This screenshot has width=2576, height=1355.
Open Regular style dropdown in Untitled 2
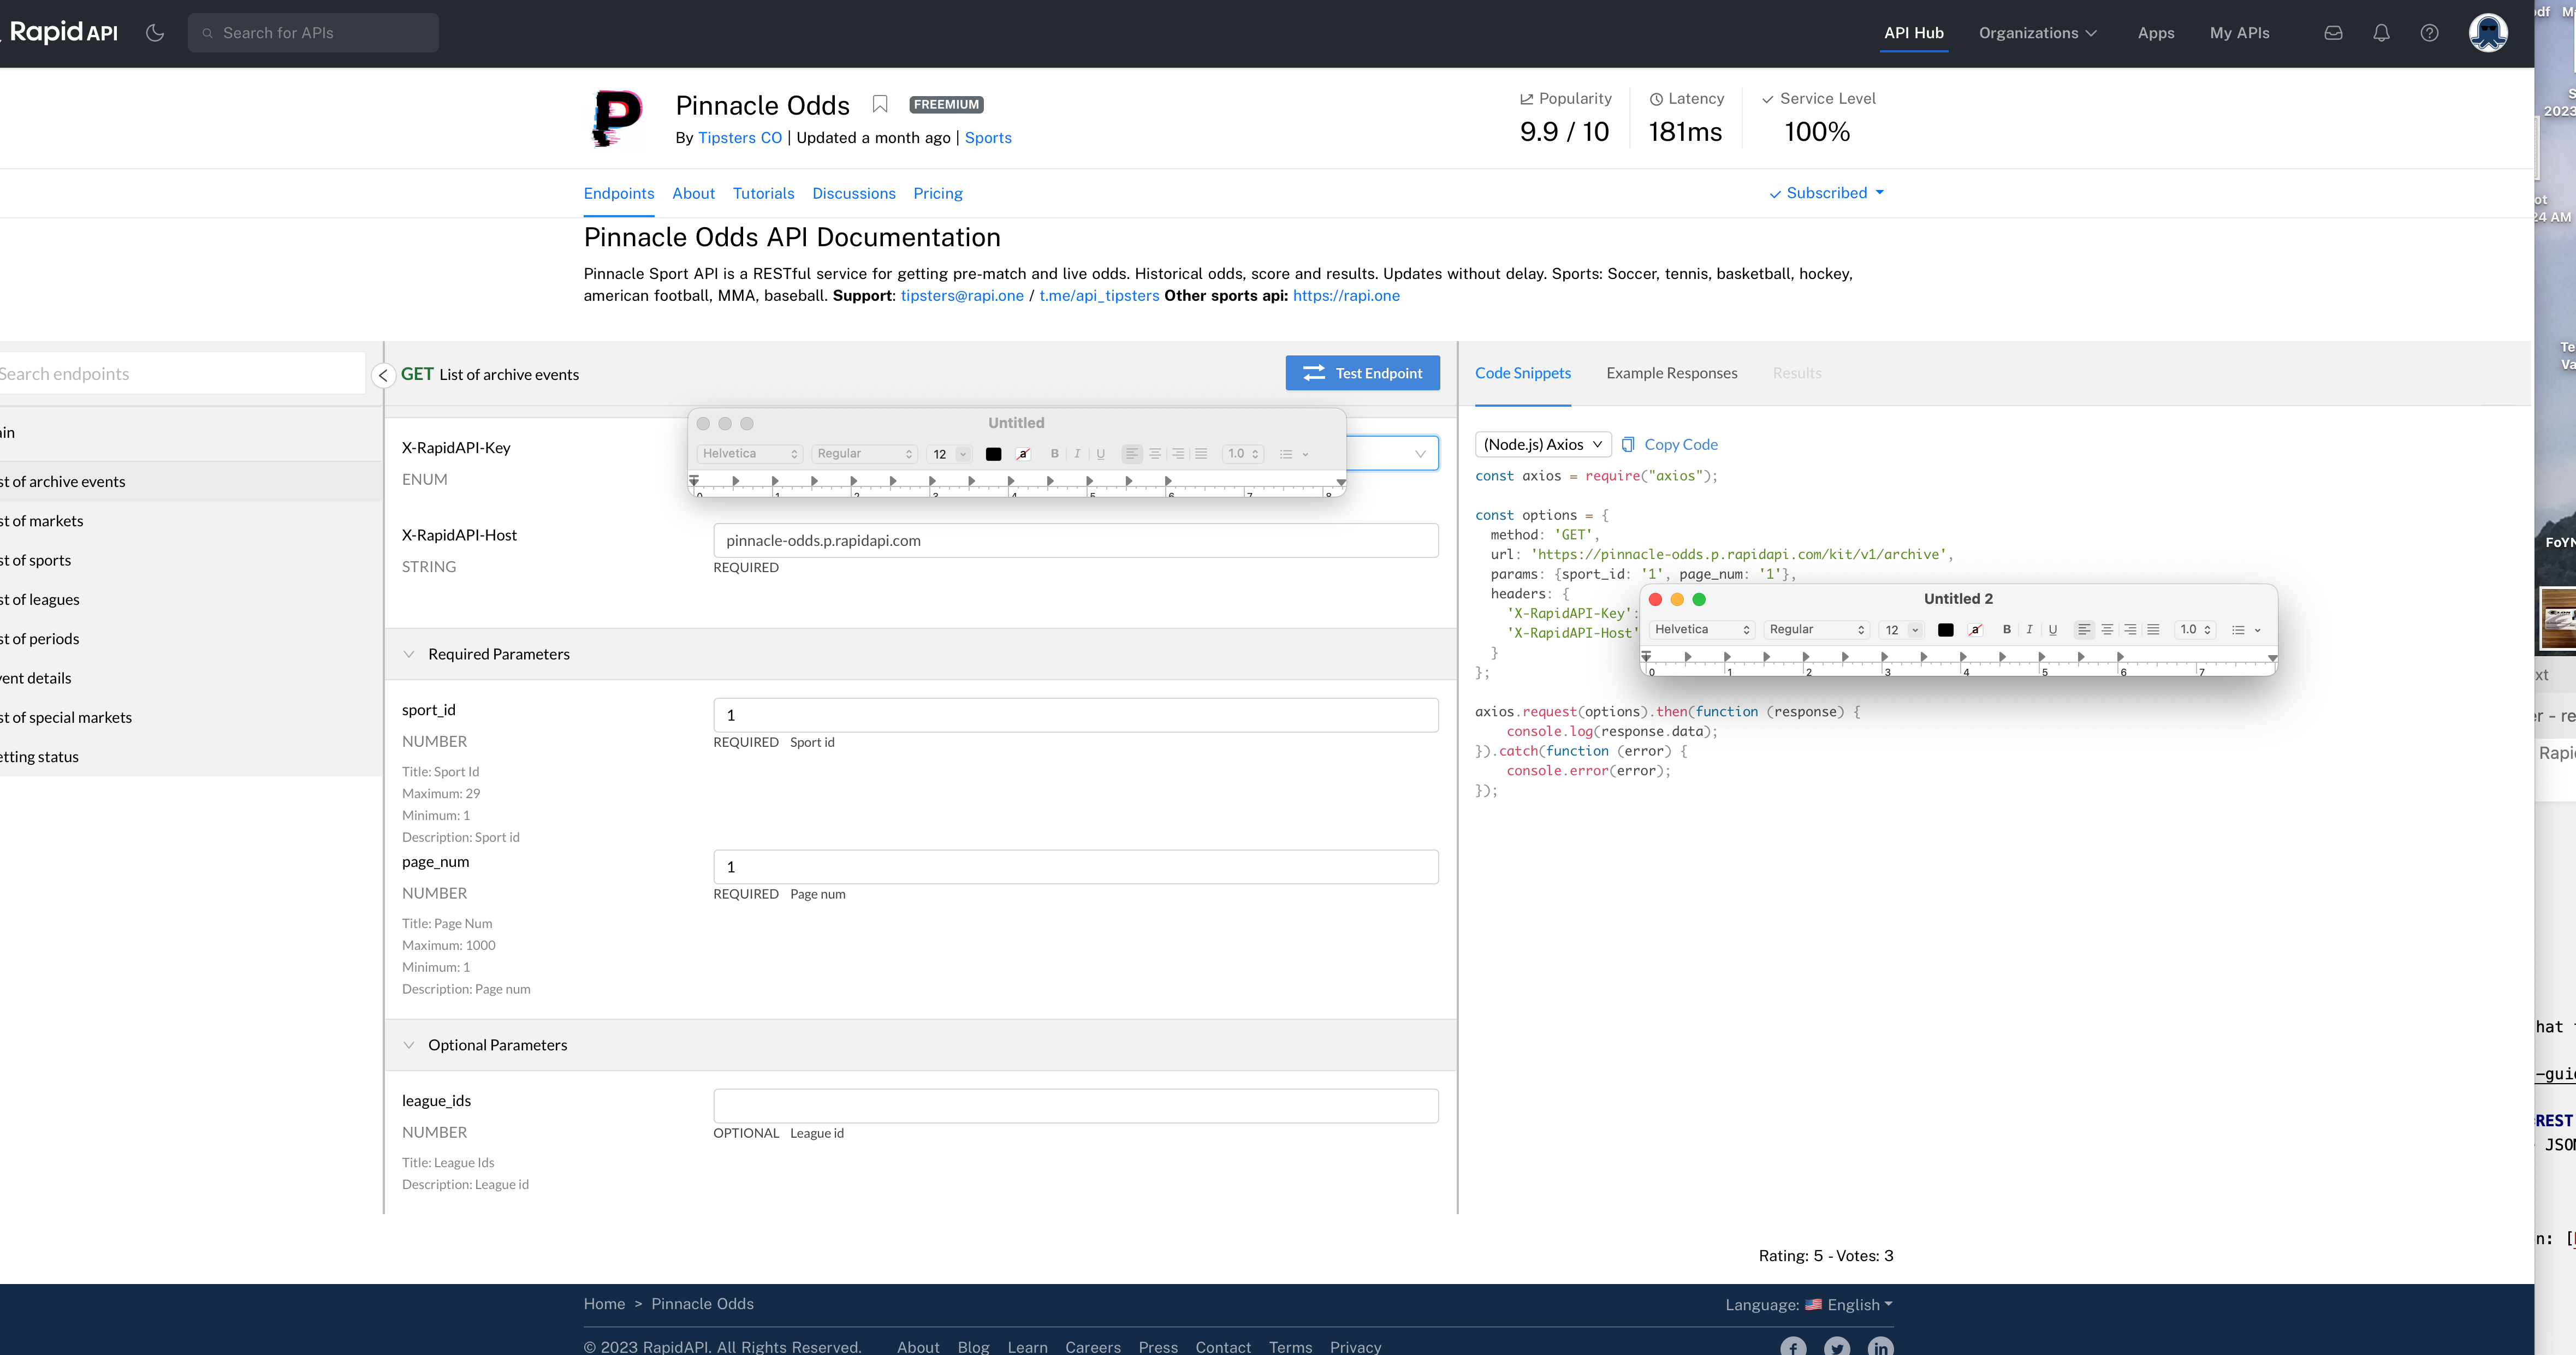1816,630
